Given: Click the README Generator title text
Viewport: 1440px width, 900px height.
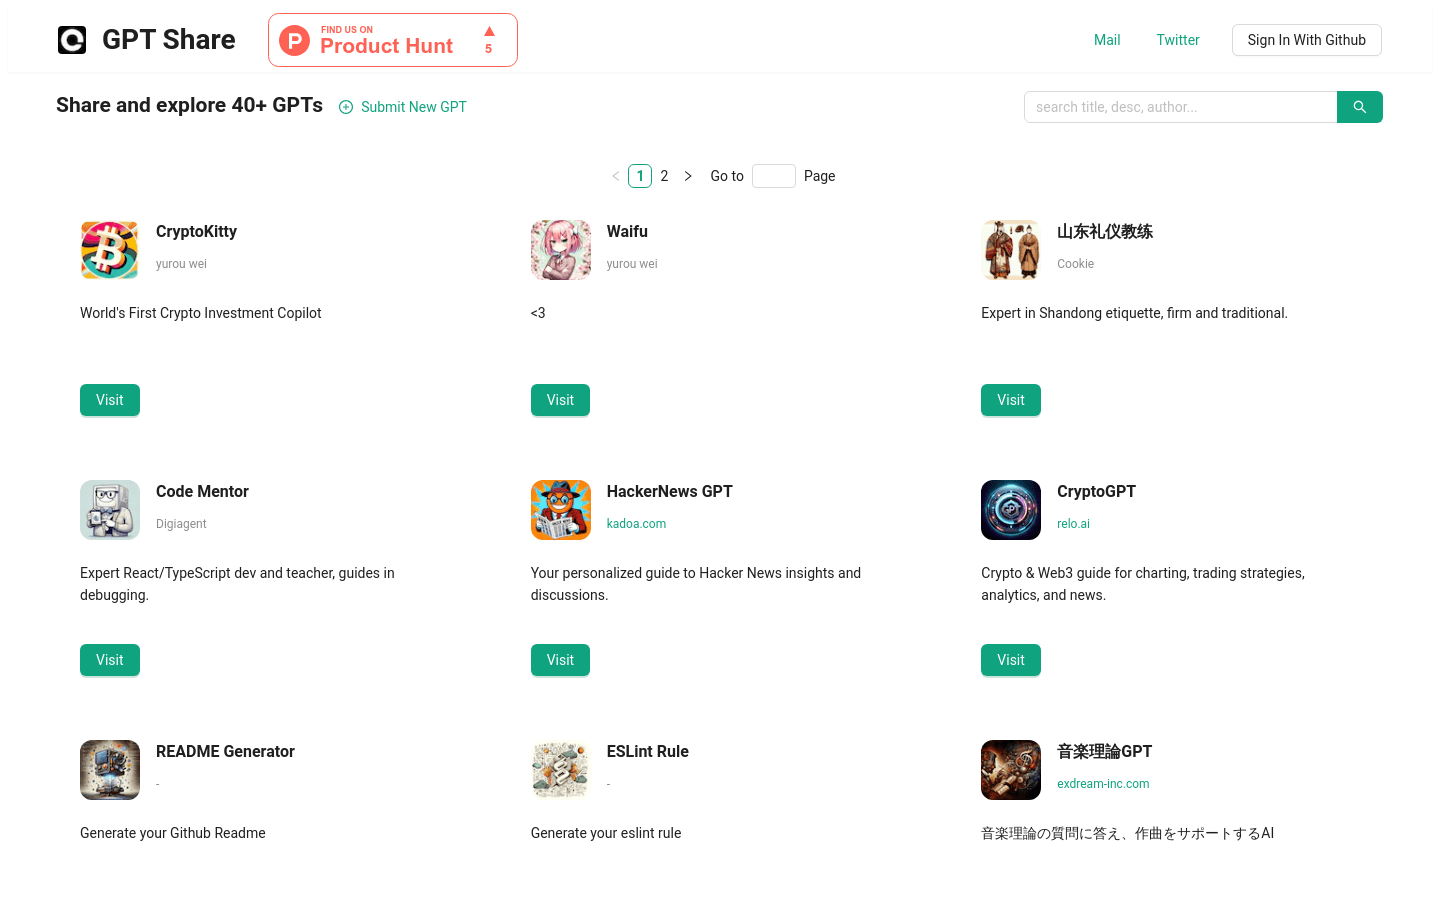Looking at the screenshot, I should pyautogui.click(x=225, y=752).
